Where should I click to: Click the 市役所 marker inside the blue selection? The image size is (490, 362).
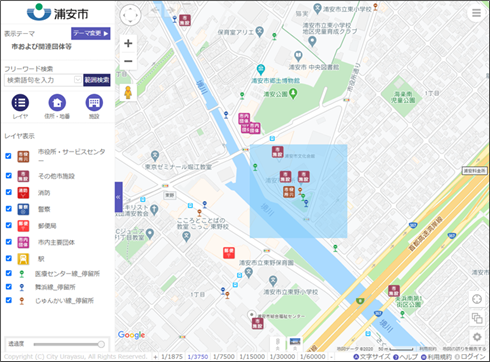(x=289, y=192)
